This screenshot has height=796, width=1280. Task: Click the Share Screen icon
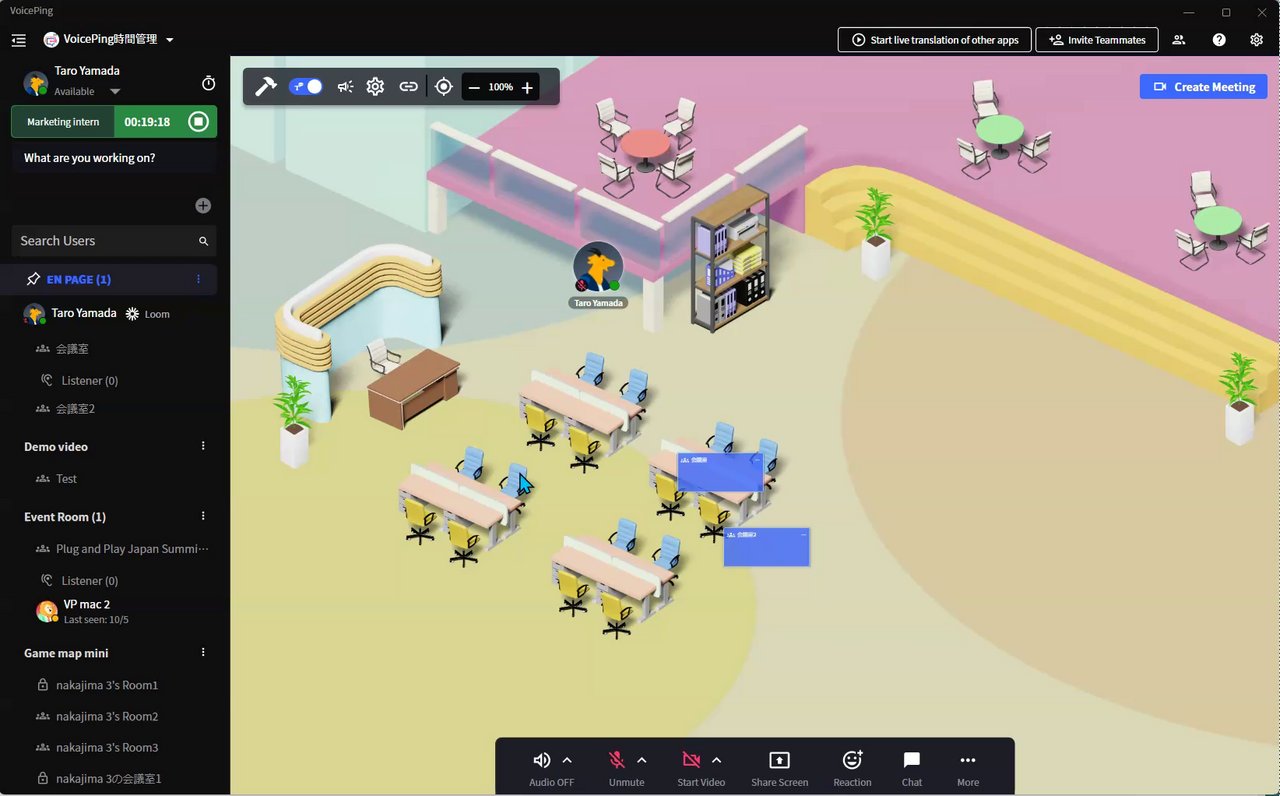click(780, 760)
